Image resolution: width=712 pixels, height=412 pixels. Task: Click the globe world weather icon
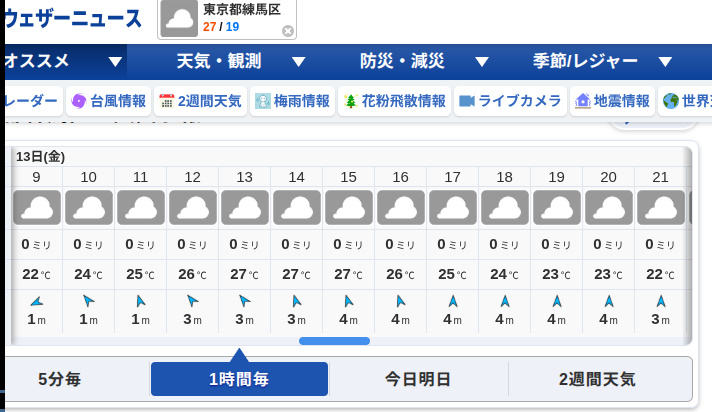click(670, 101)
